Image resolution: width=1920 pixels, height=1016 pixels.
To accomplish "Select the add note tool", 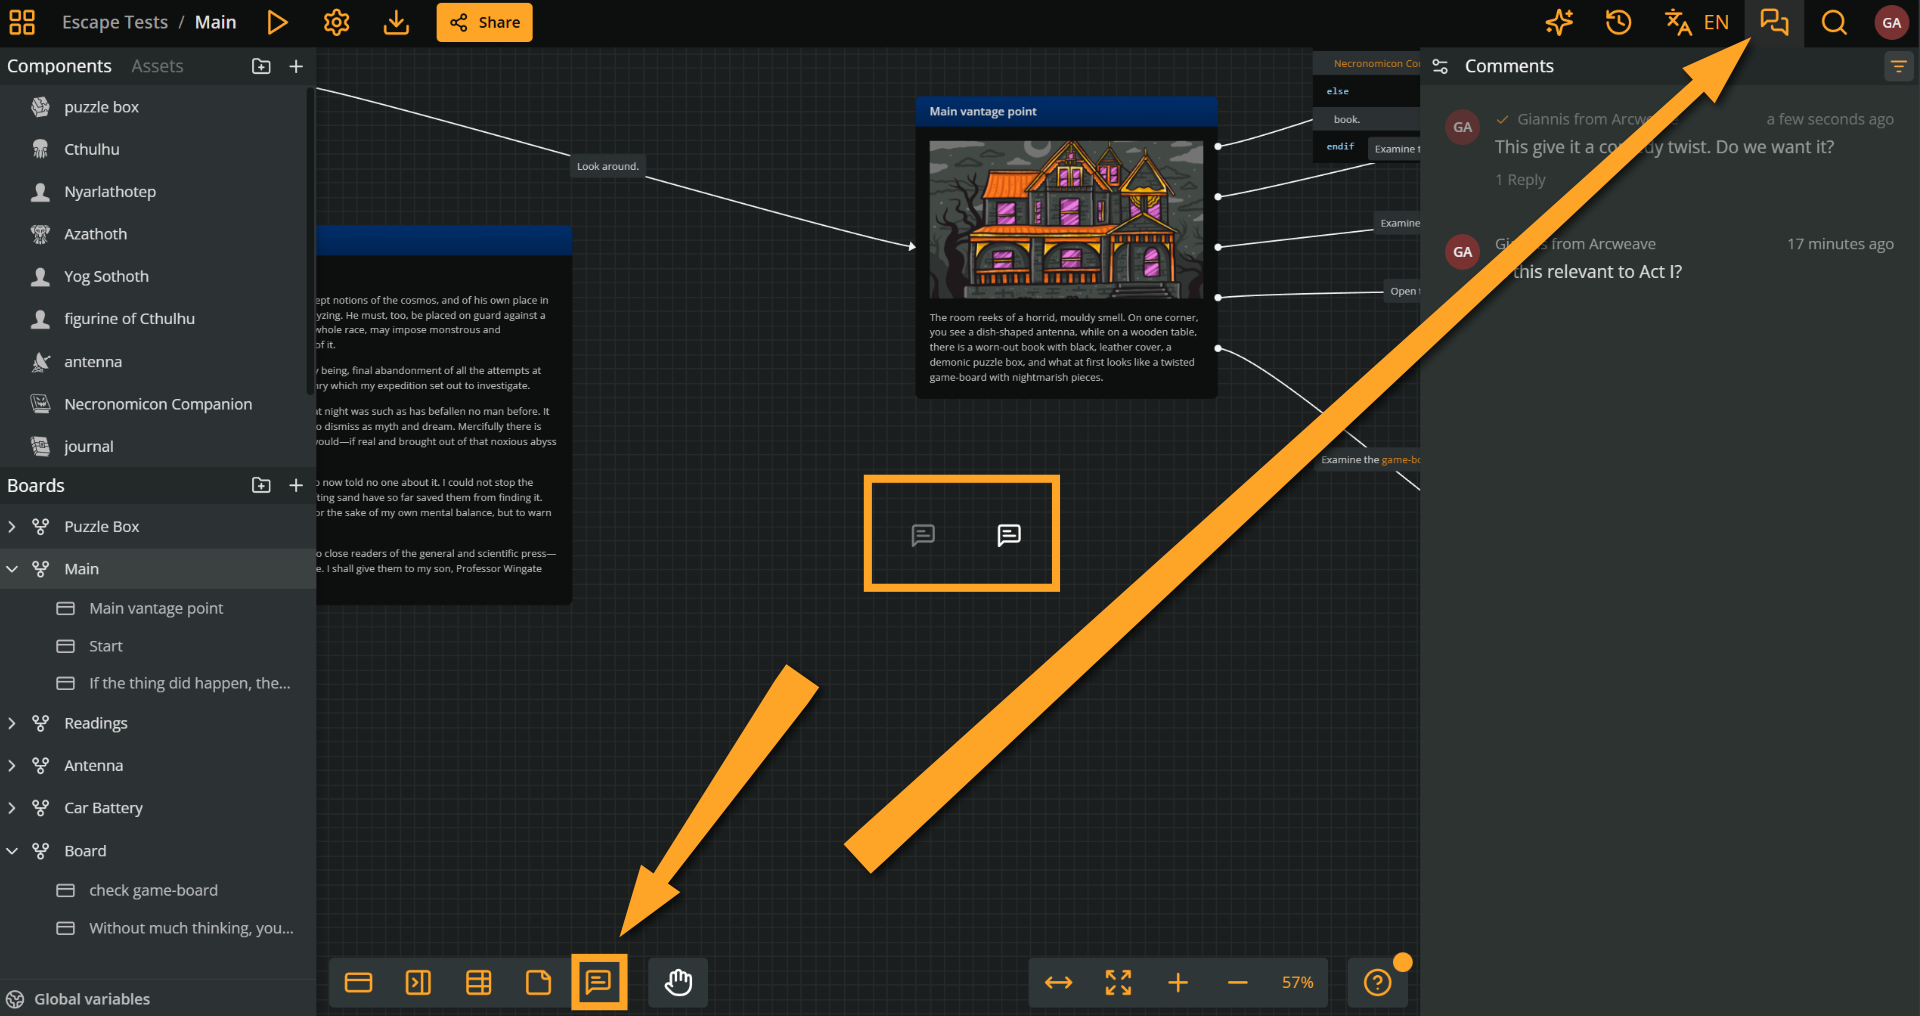I will [x=539, y=983].
